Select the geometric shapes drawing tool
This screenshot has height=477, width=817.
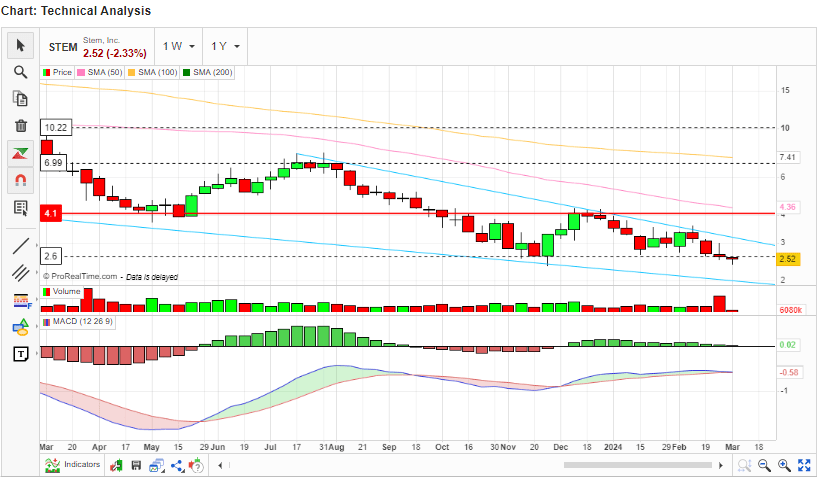(20, 327)
